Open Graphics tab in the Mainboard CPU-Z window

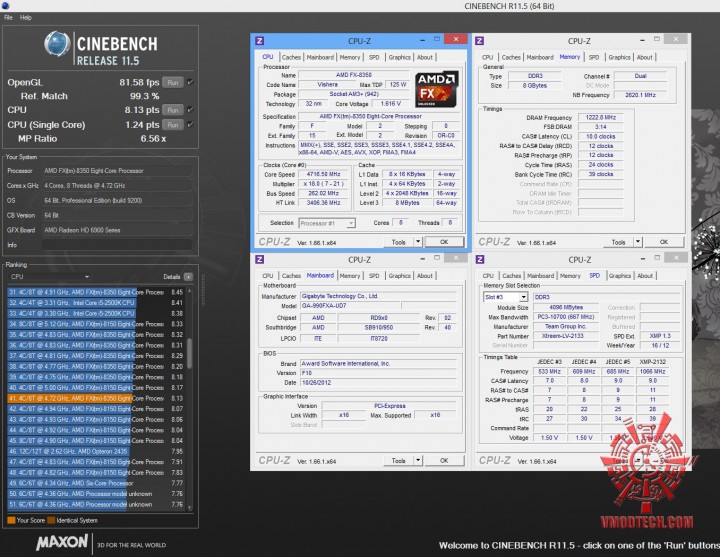click(399, 276)
